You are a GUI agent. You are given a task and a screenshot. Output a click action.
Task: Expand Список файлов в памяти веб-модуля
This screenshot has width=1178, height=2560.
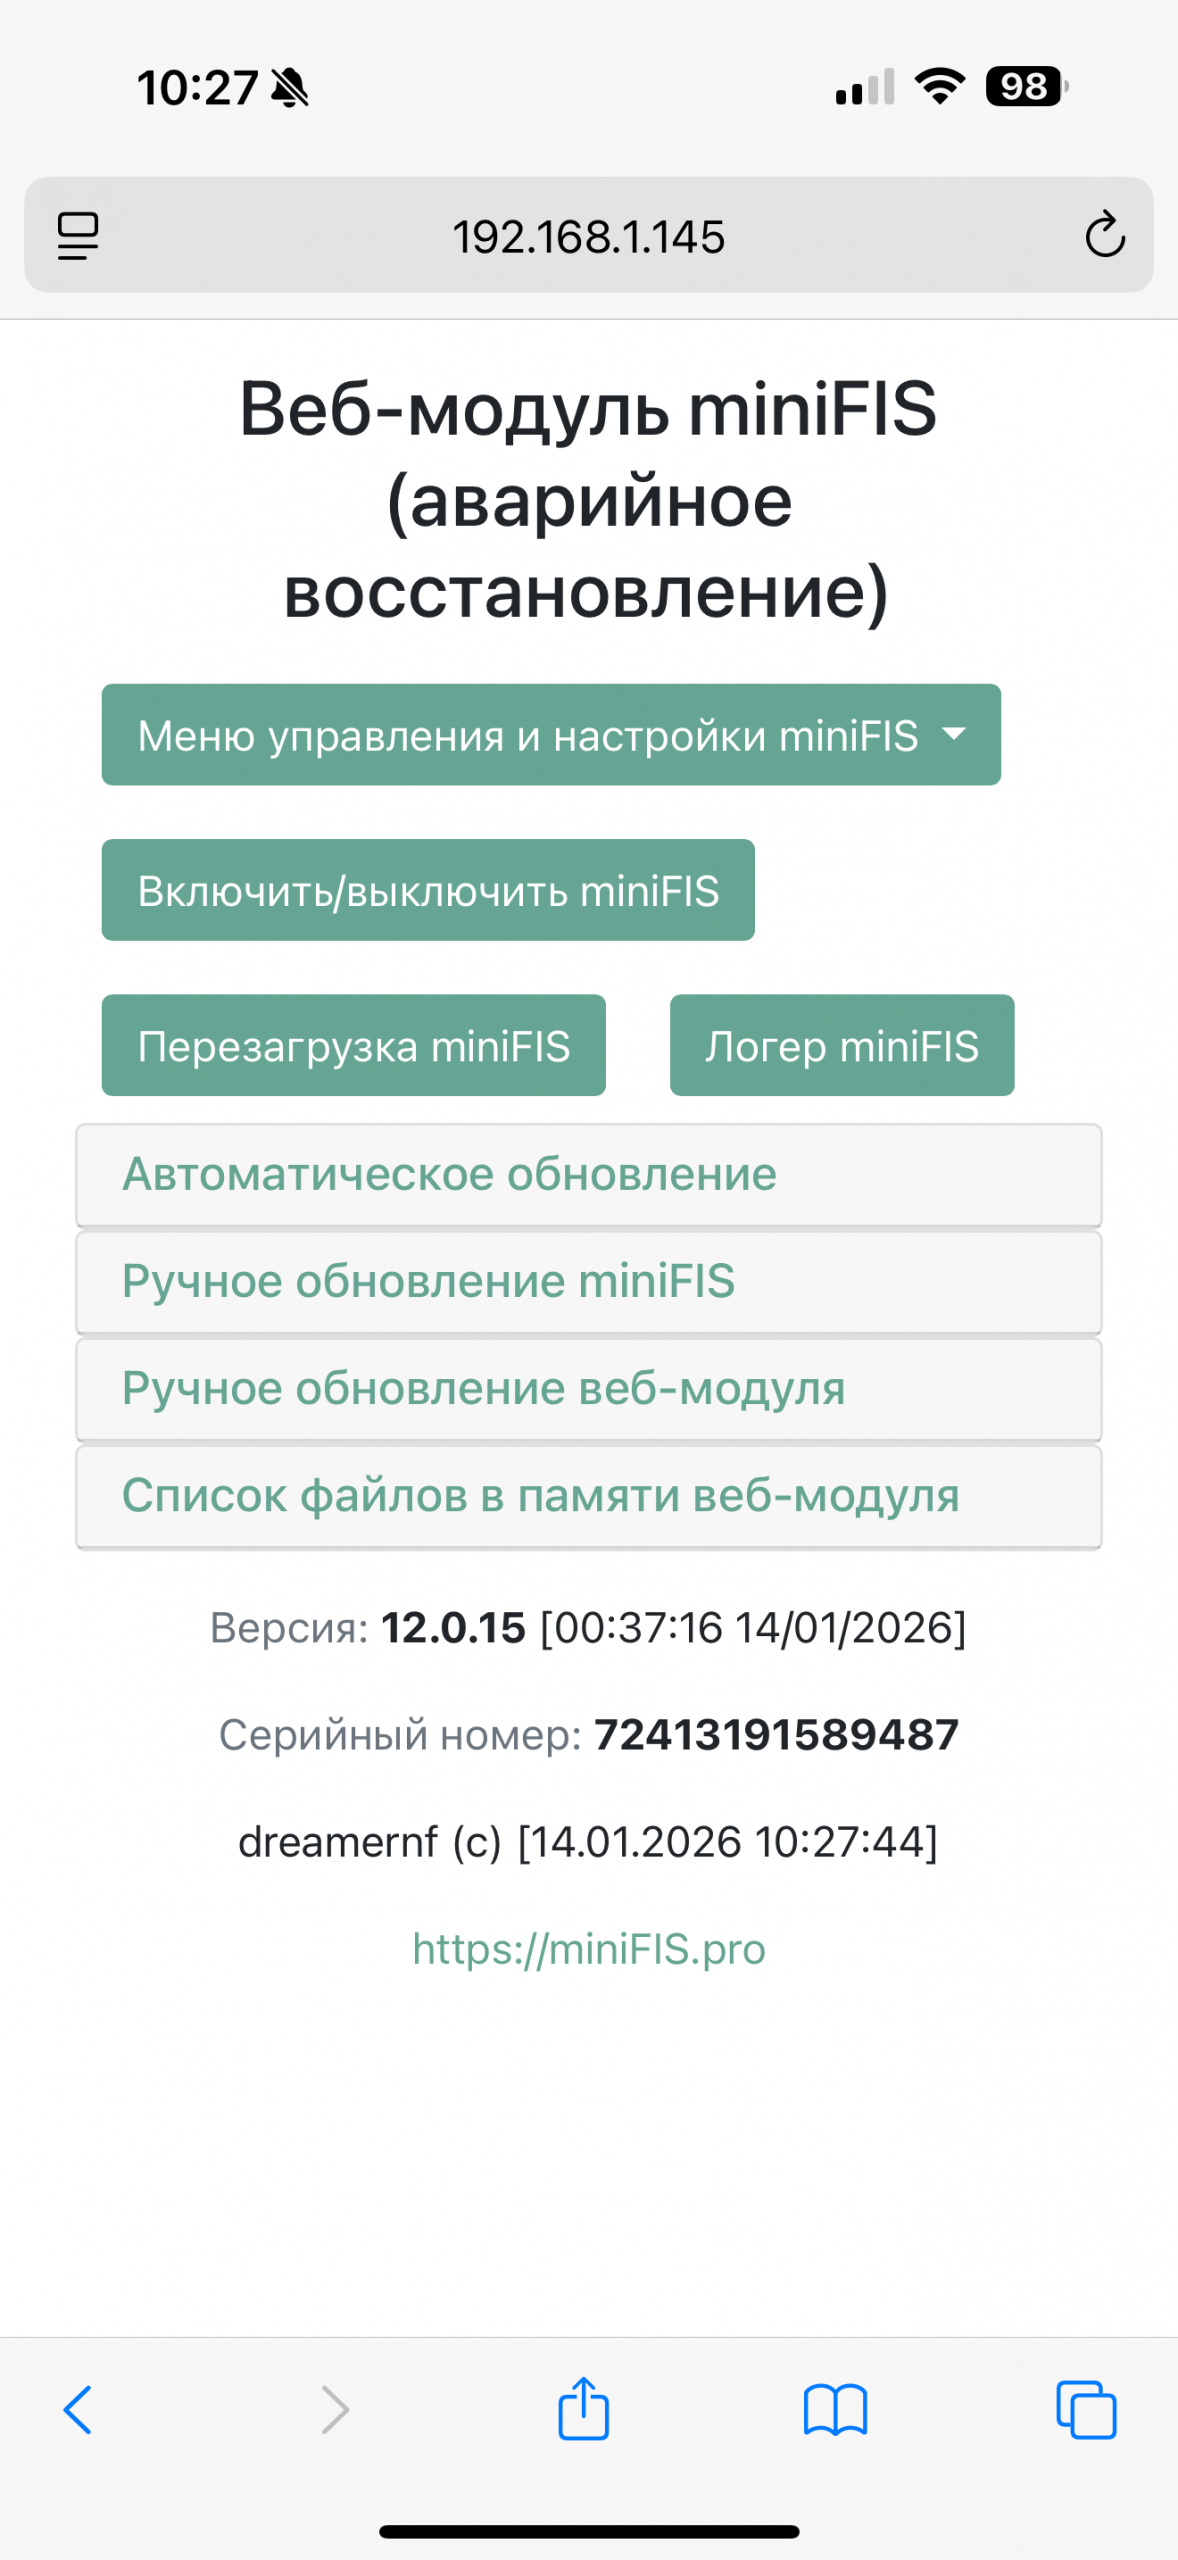[x=589, y=1496]
